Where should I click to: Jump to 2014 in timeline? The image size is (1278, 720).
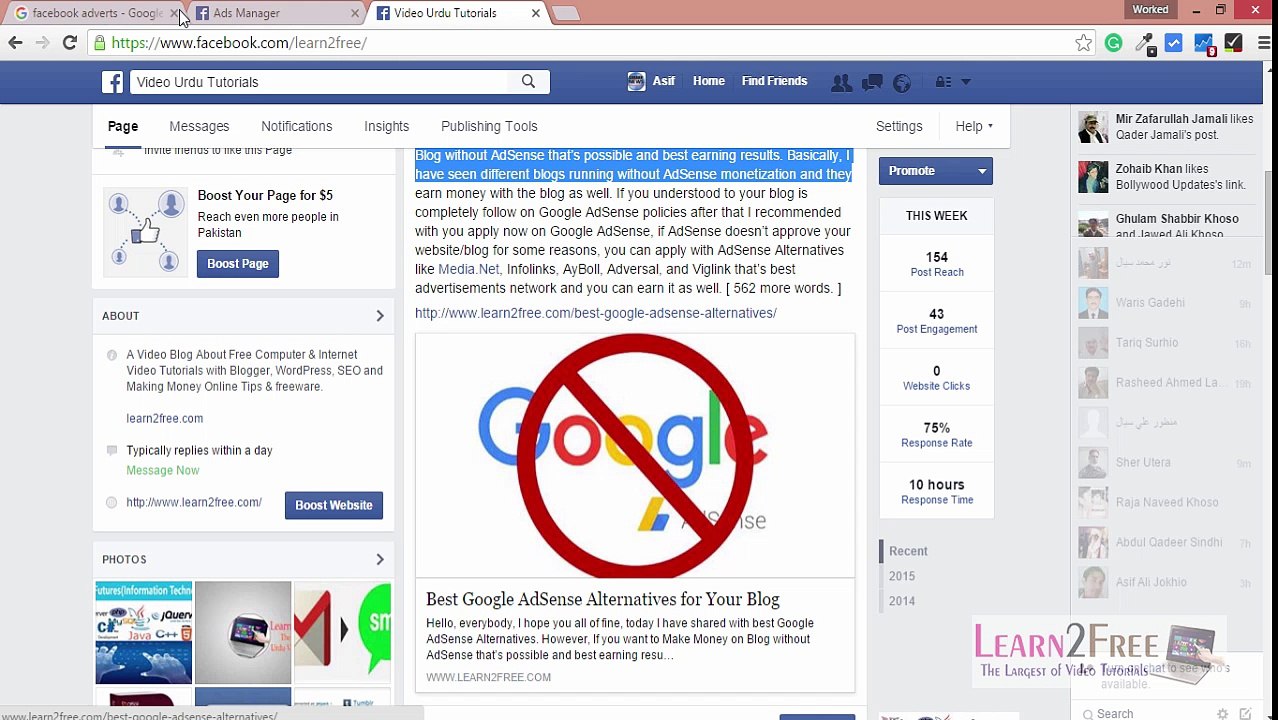point(902,601)
